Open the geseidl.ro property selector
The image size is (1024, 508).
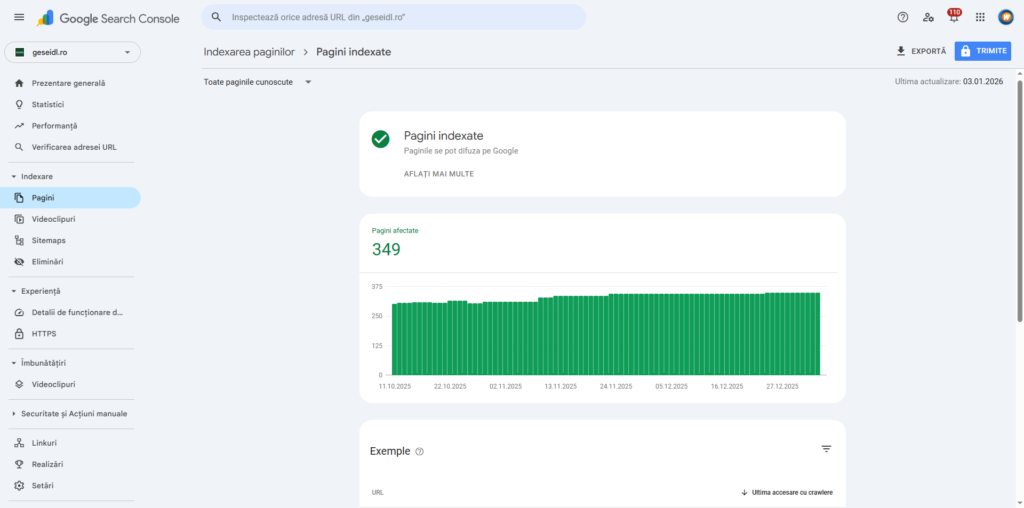pos(73,52)
